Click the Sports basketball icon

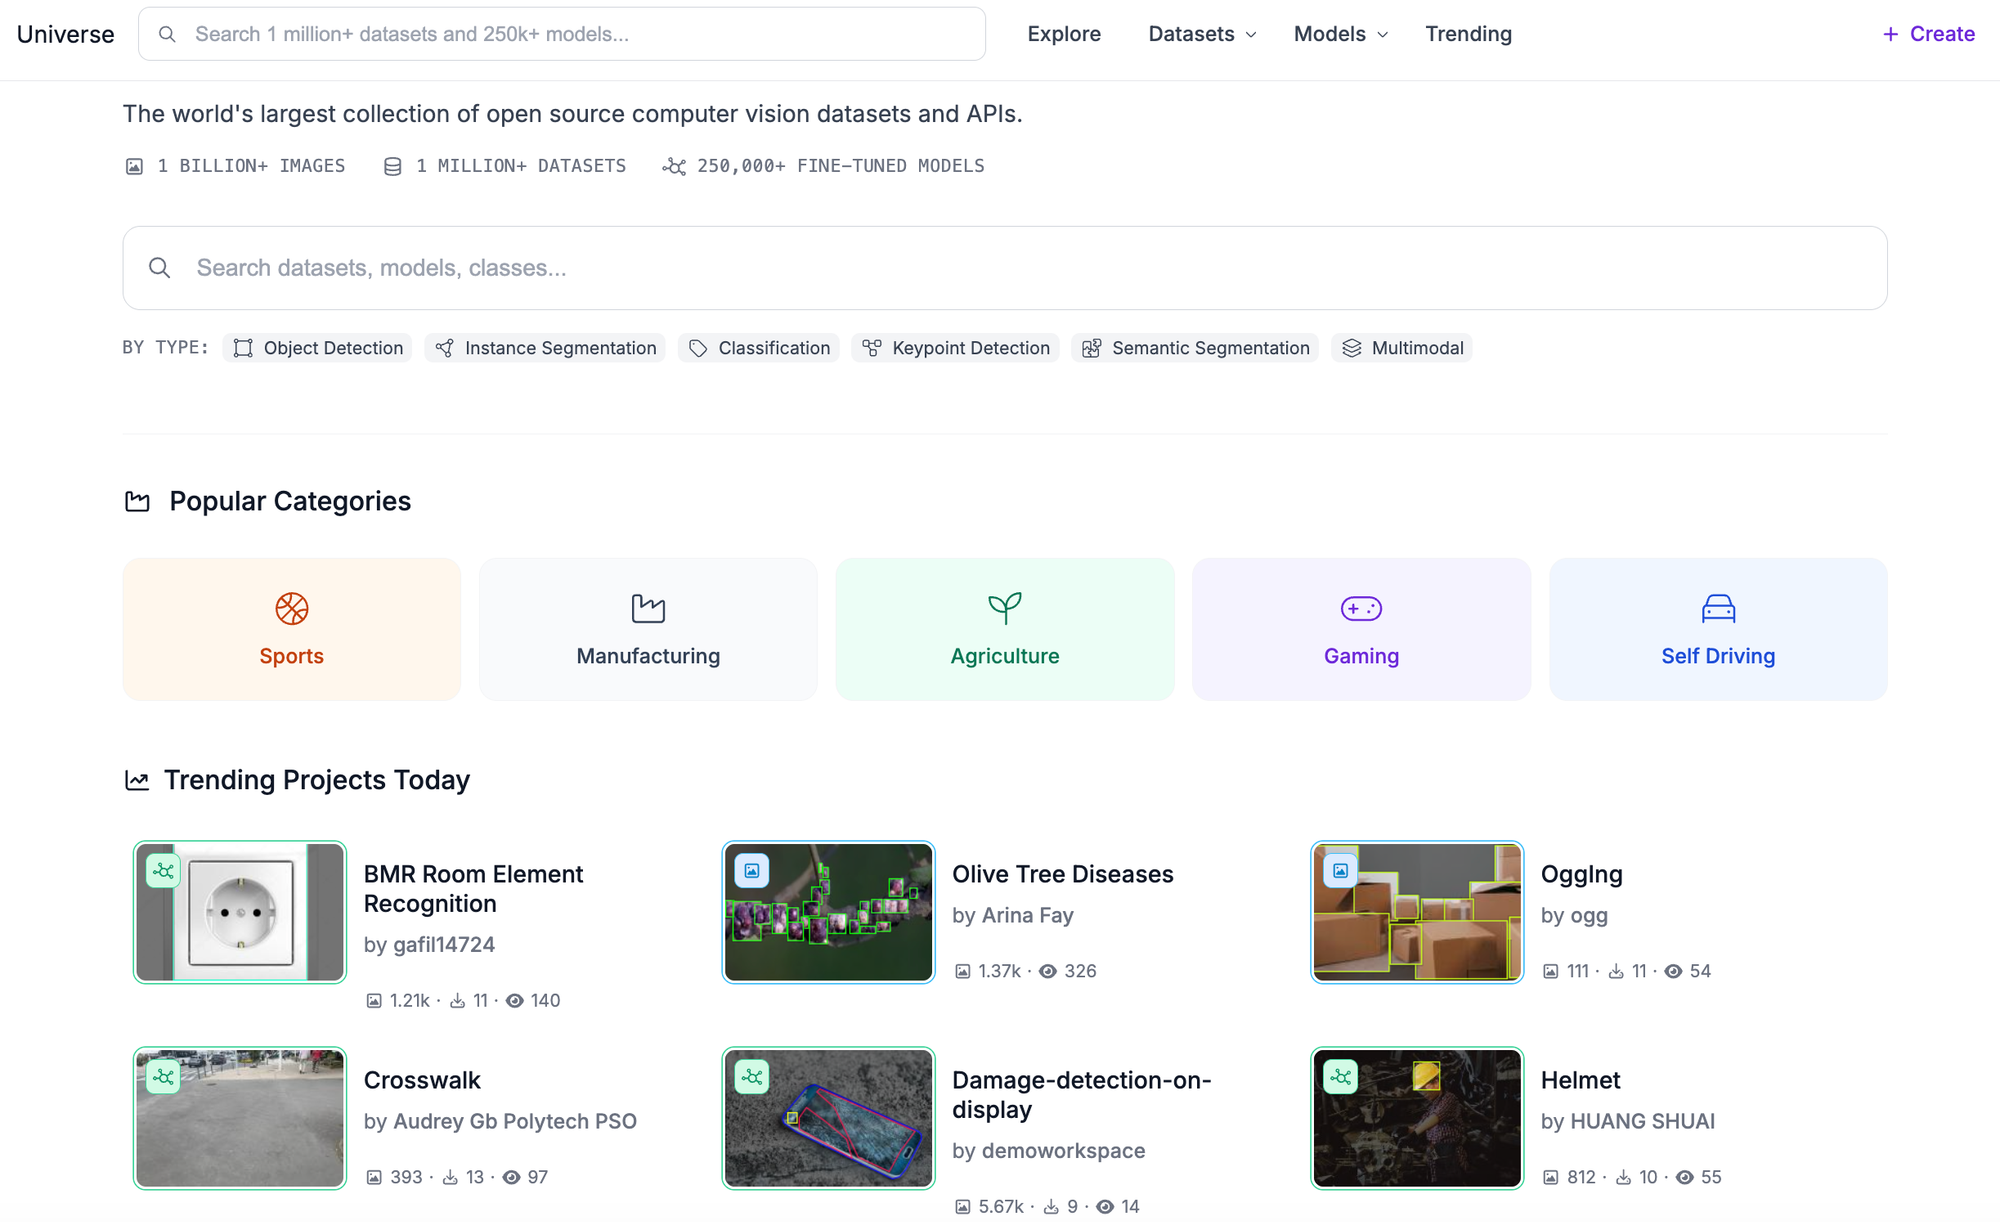point(291,608)
